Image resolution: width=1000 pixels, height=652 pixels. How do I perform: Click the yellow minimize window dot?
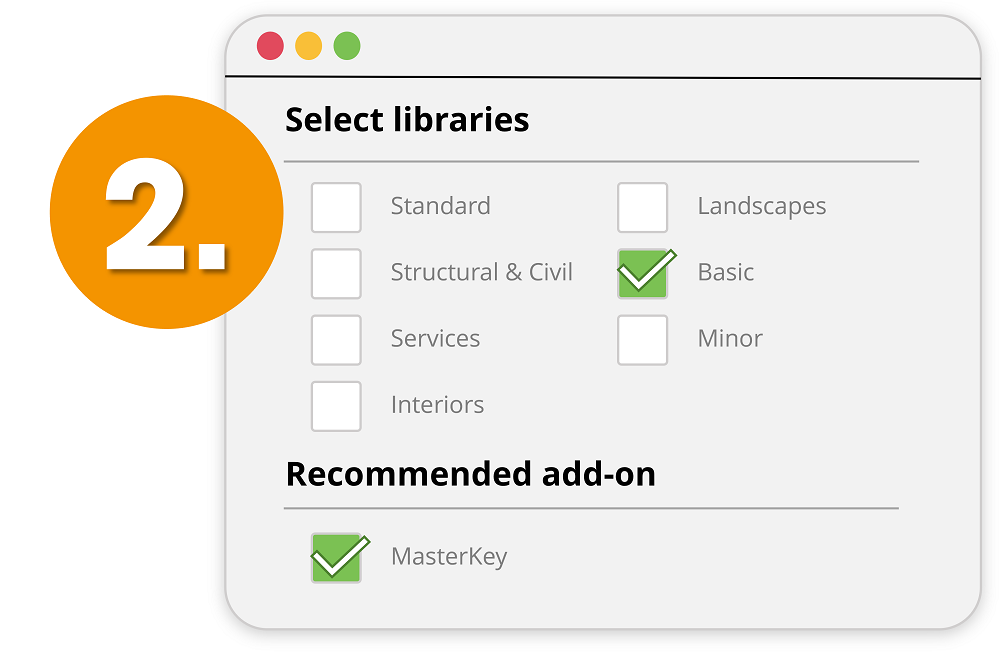click(x=308, y=46)
